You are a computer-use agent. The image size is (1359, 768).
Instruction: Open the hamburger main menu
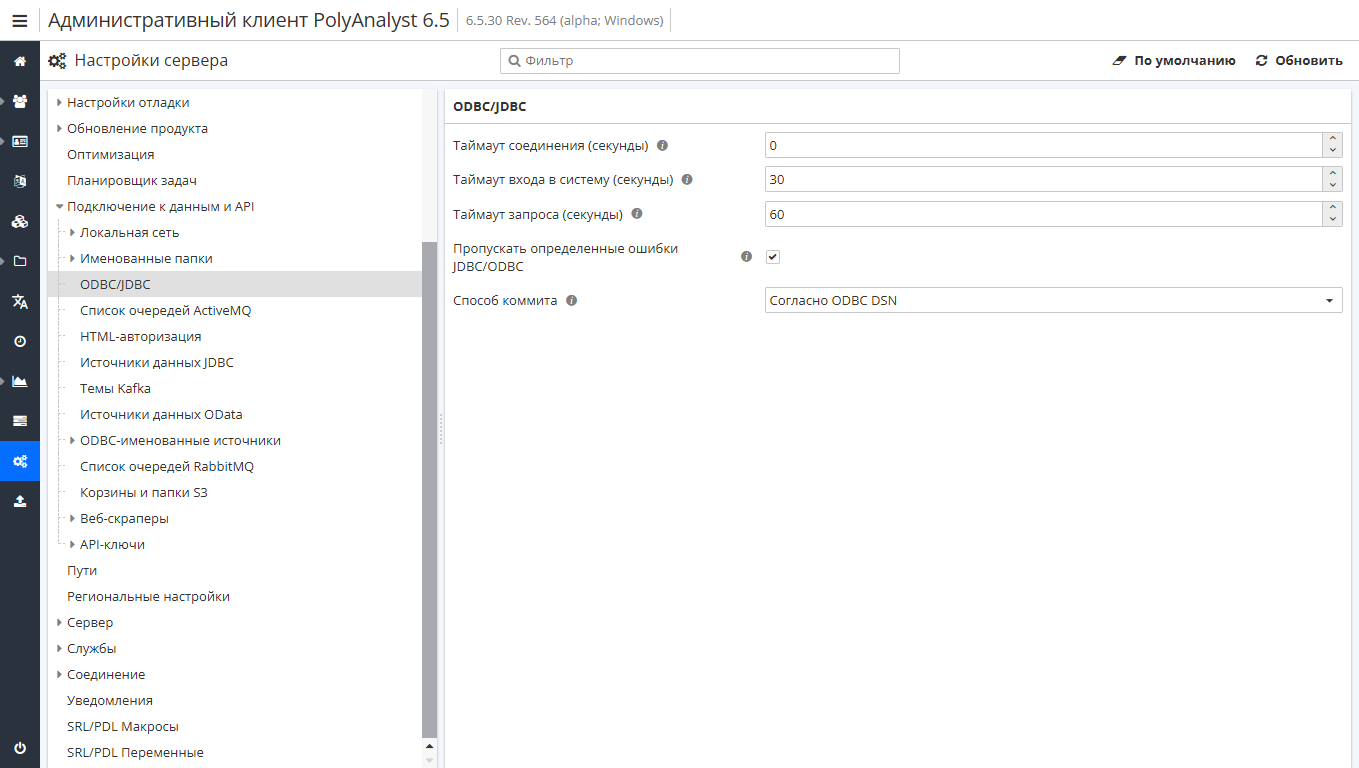(x=20, y=20)
